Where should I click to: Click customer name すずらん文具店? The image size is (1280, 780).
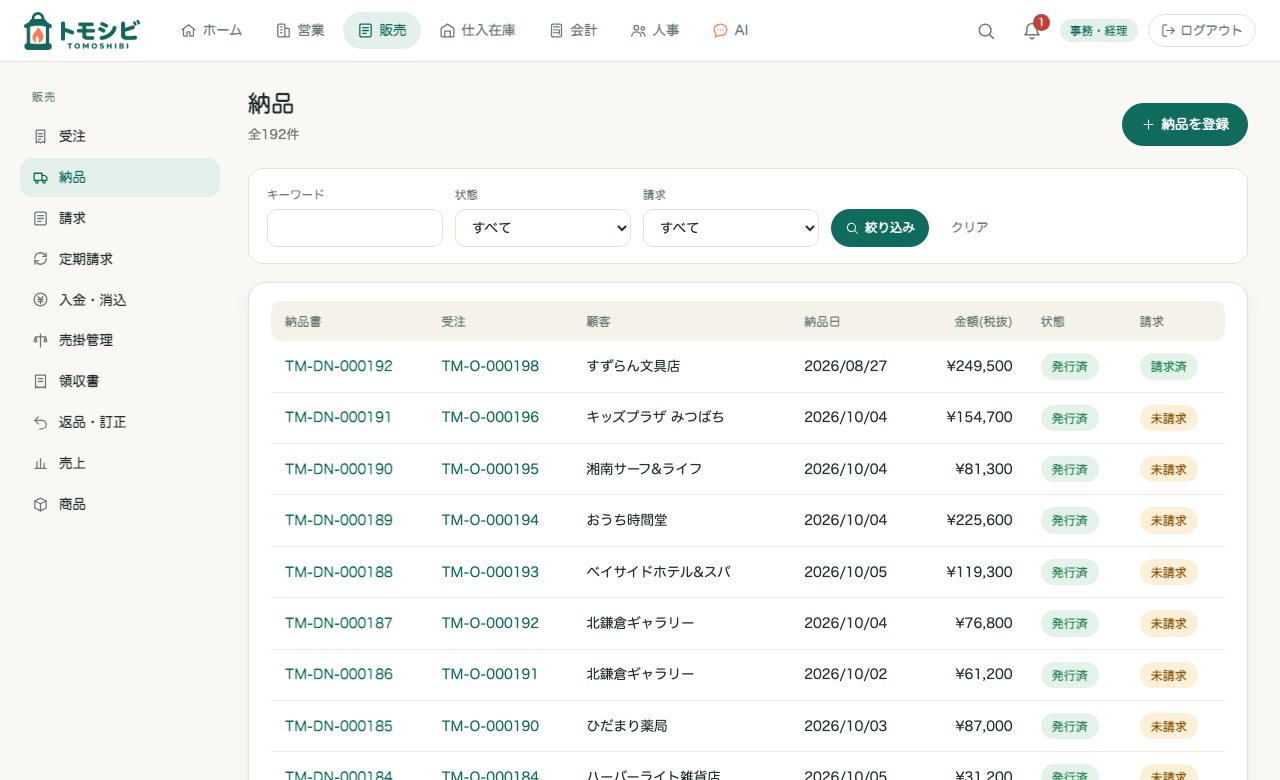634,366
